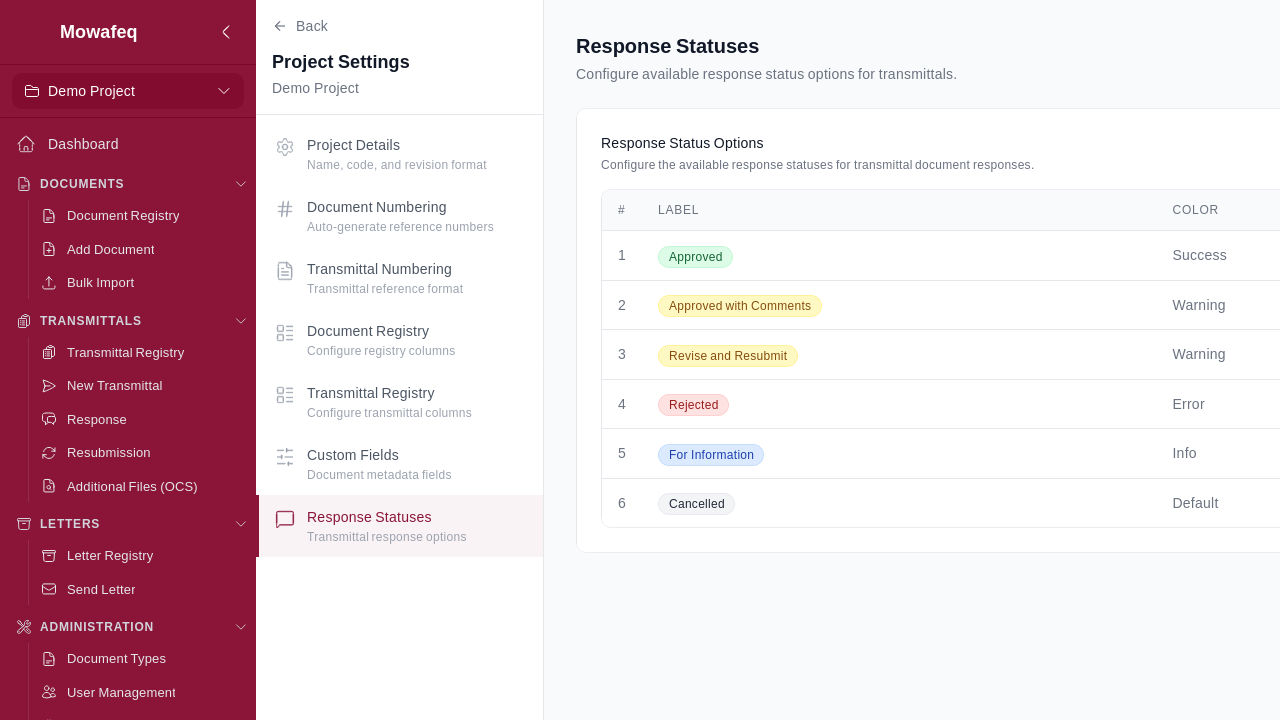Image resolution: width=1280 pixels, height=720 pixels.
Task: Click the Document Registry file icon
Action: 48,216
